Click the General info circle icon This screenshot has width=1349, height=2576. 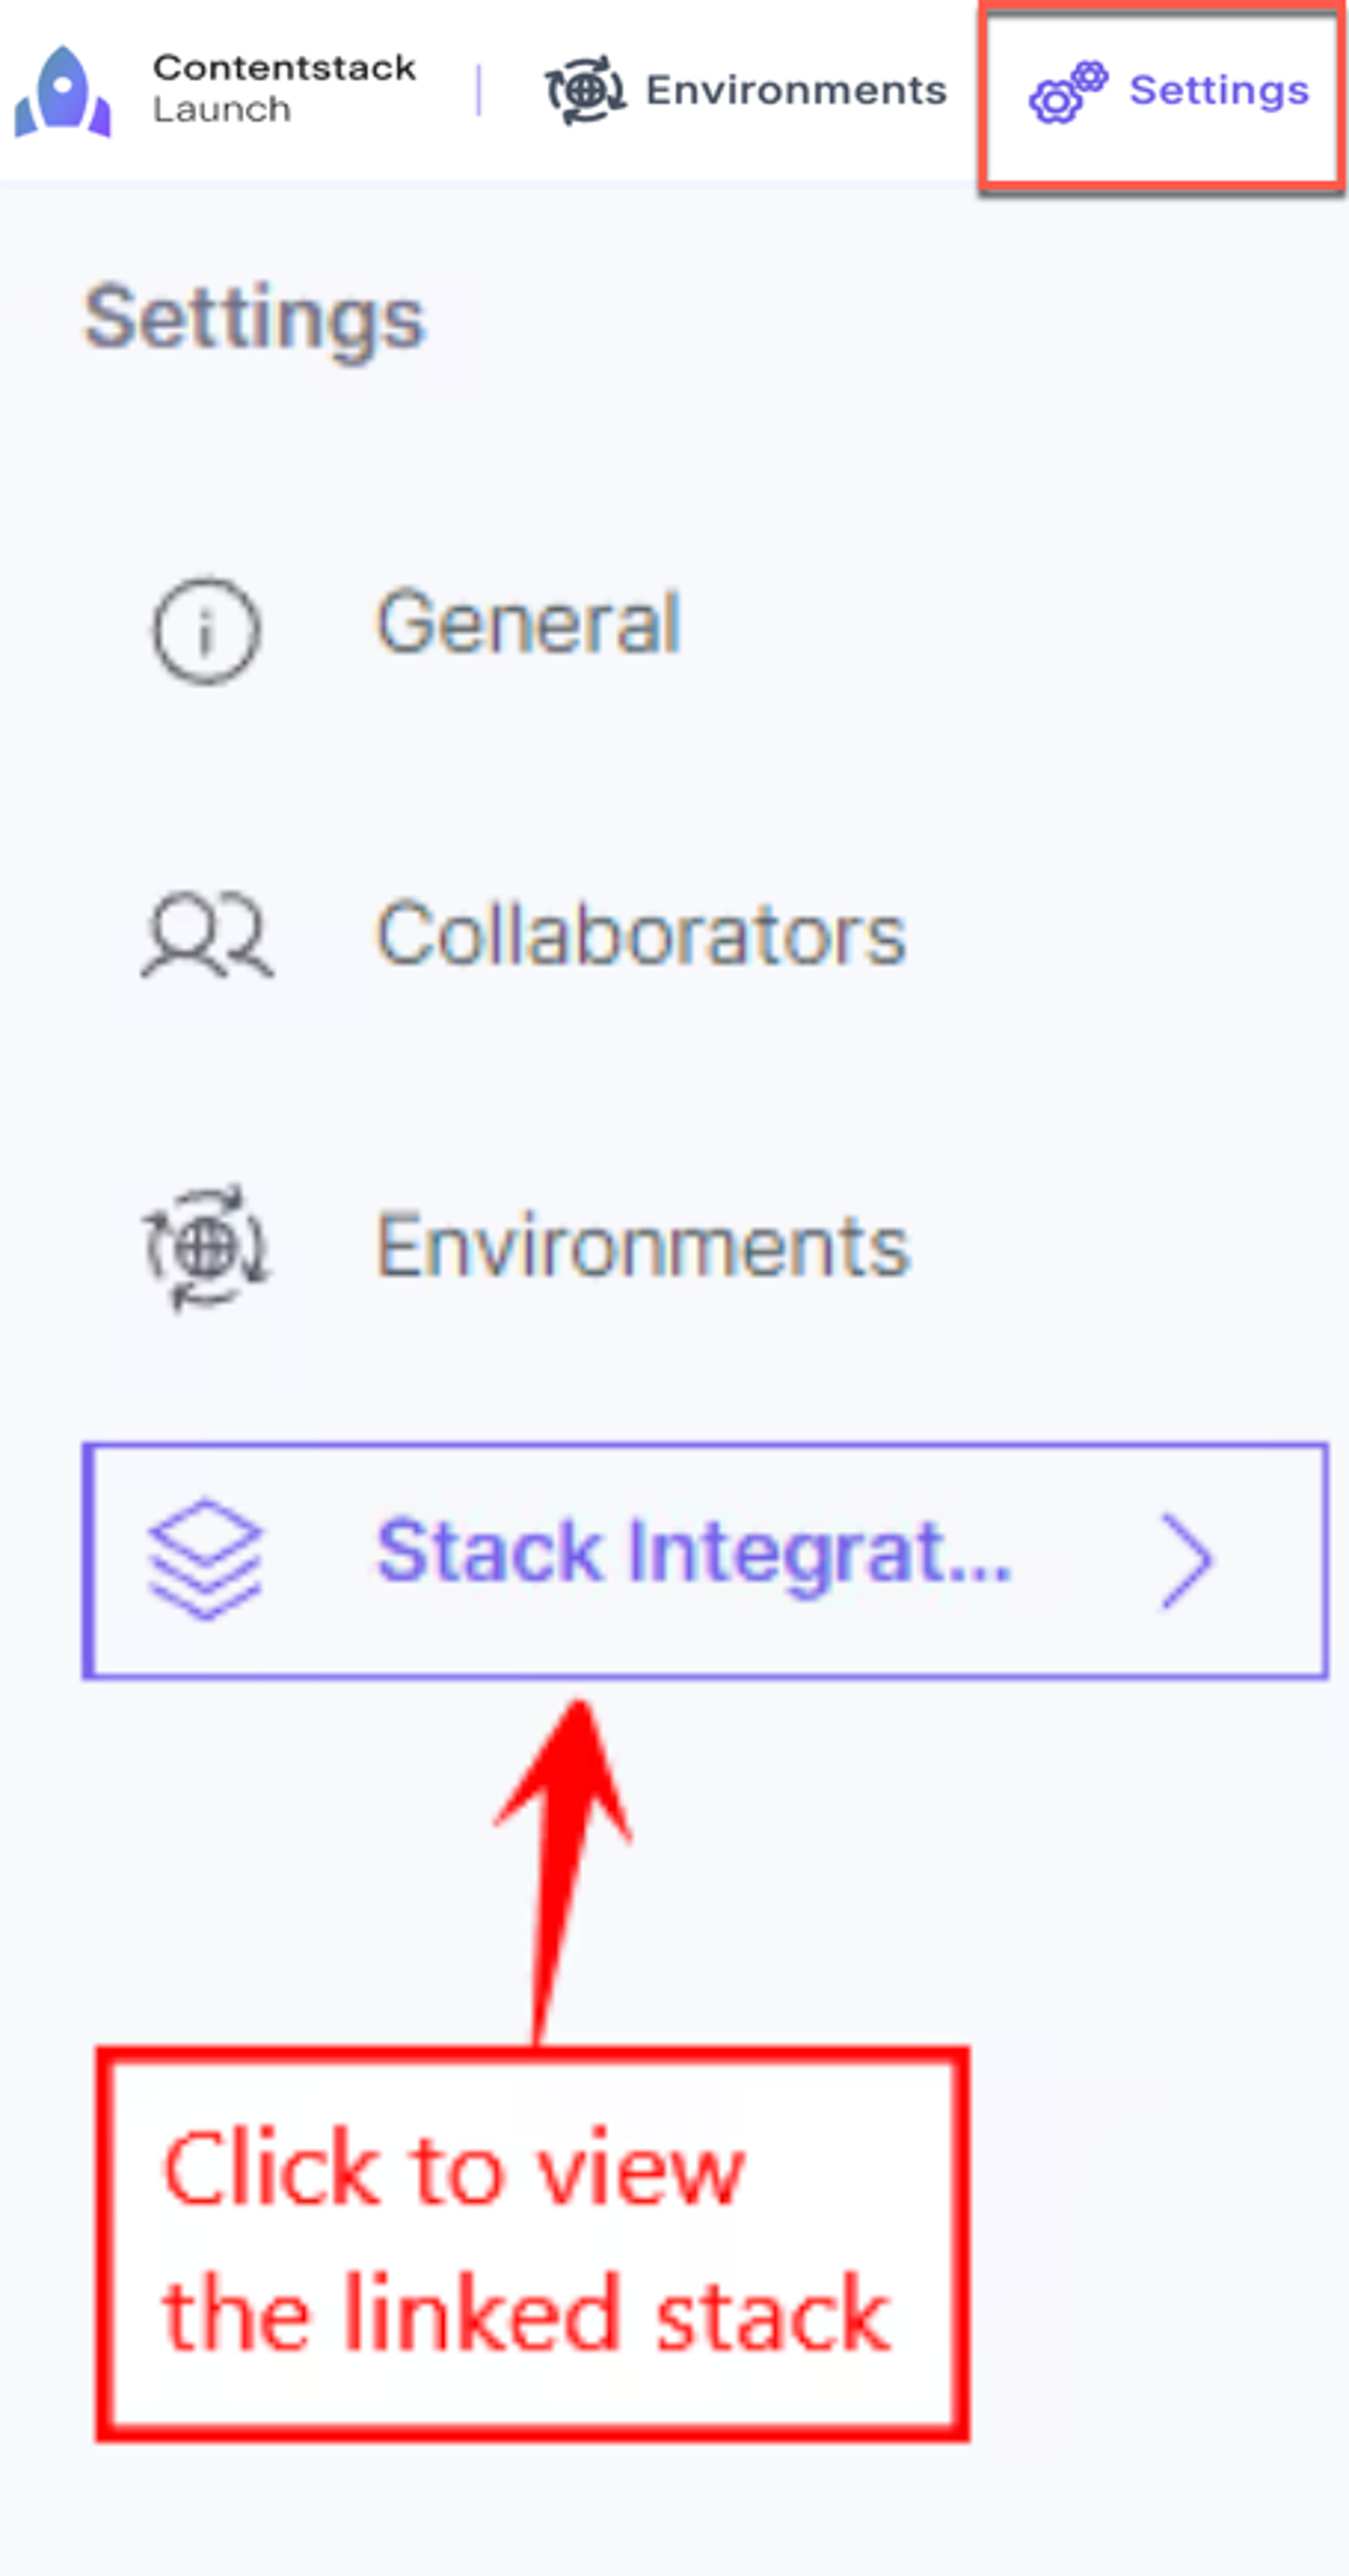206,630
